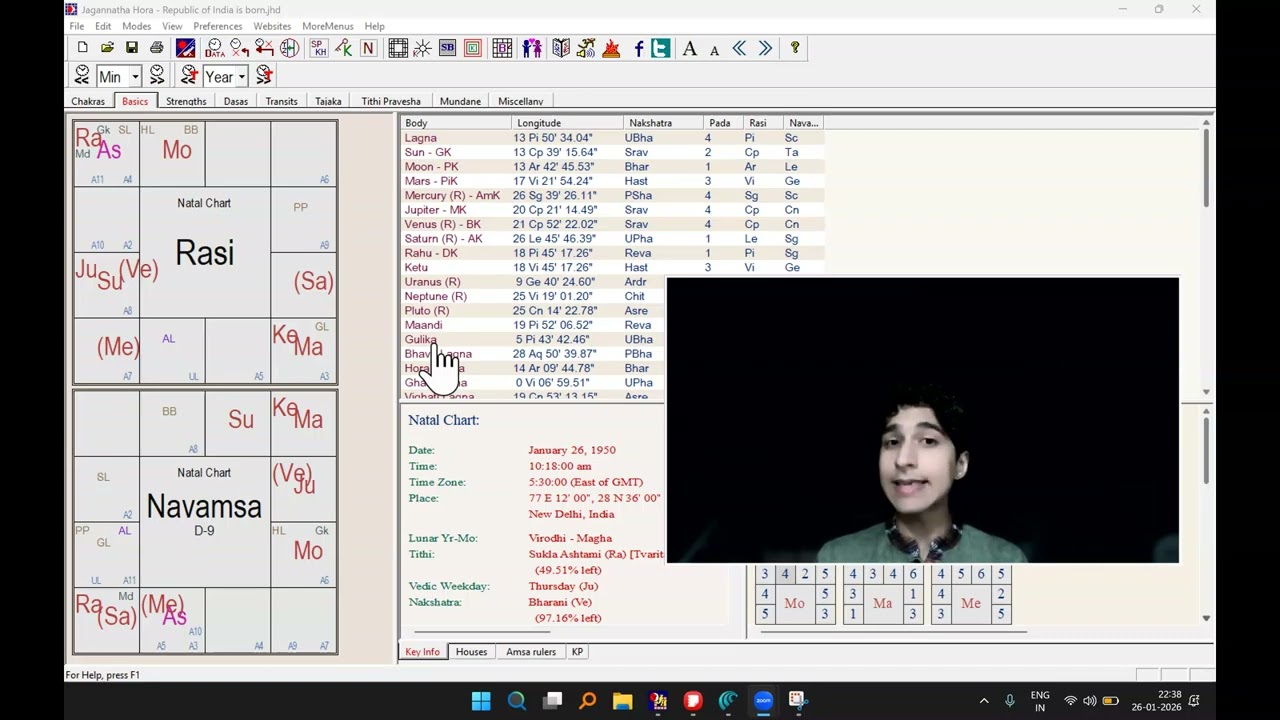Open the File menu
The width and height of the screenshot is (1280, 720).
coord(76,26)
